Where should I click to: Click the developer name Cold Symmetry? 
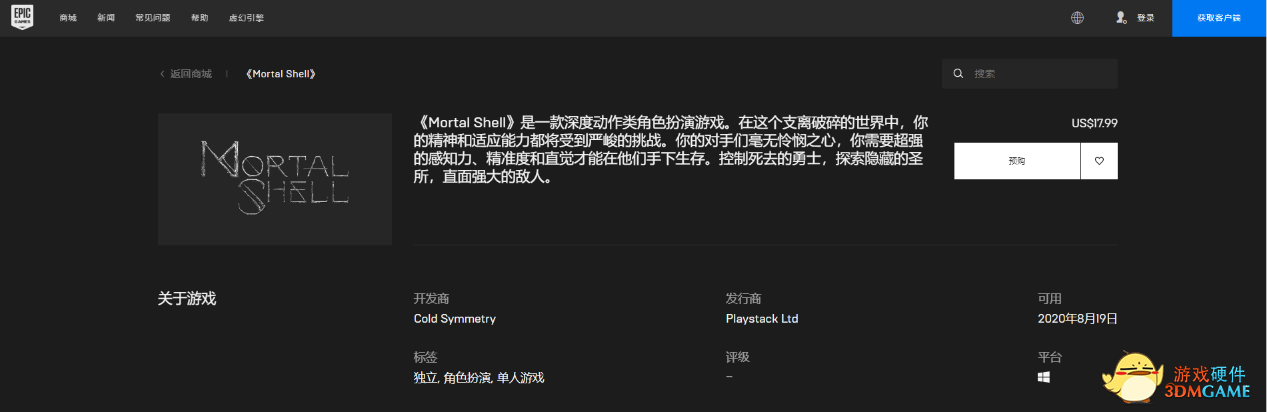(455, 319)
